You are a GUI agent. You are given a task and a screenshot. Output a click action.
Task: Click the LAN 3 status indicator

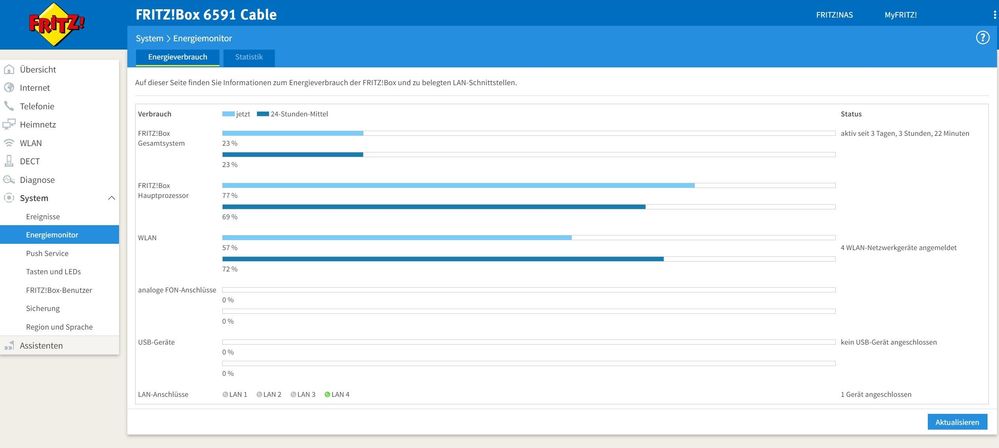[x=293, y=394]
